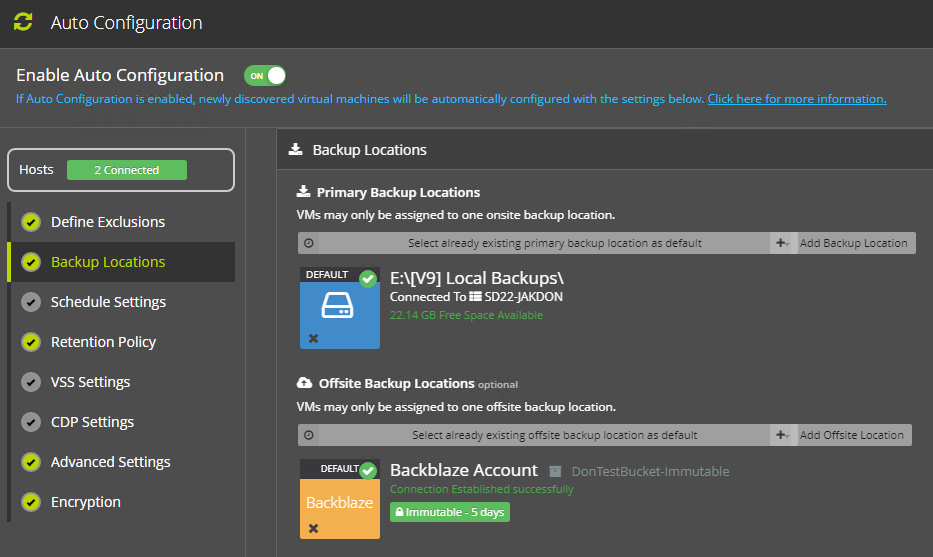This screenshot has height=557, width=933.
Task: Click the 2 Connected hosts badge
Action: pyautogui.click(x=127, y=170)
